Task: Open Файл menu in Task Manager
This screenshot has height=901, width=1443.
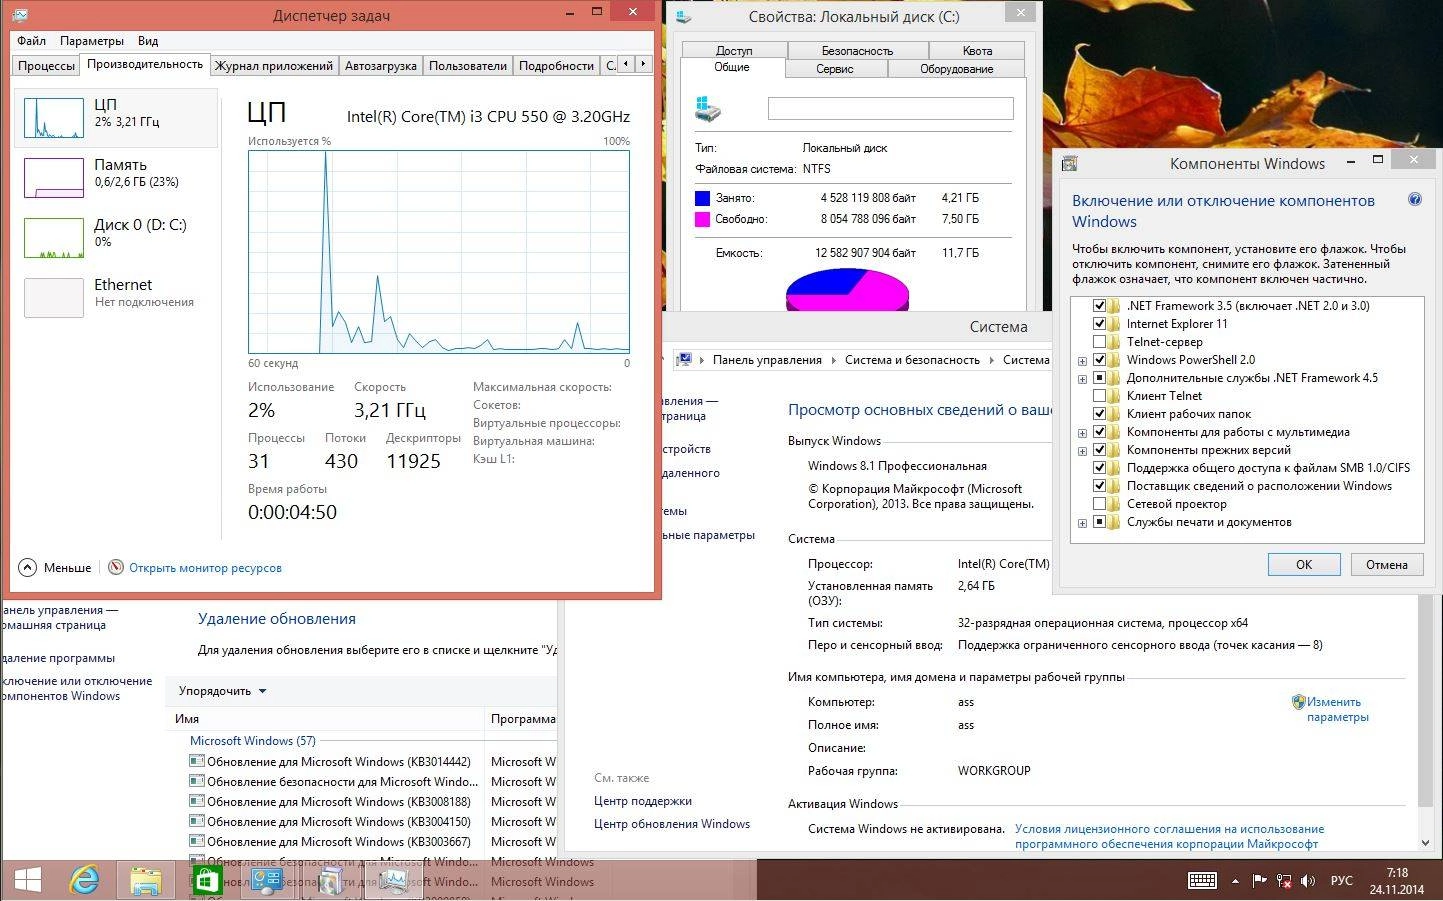Action: 31,41
